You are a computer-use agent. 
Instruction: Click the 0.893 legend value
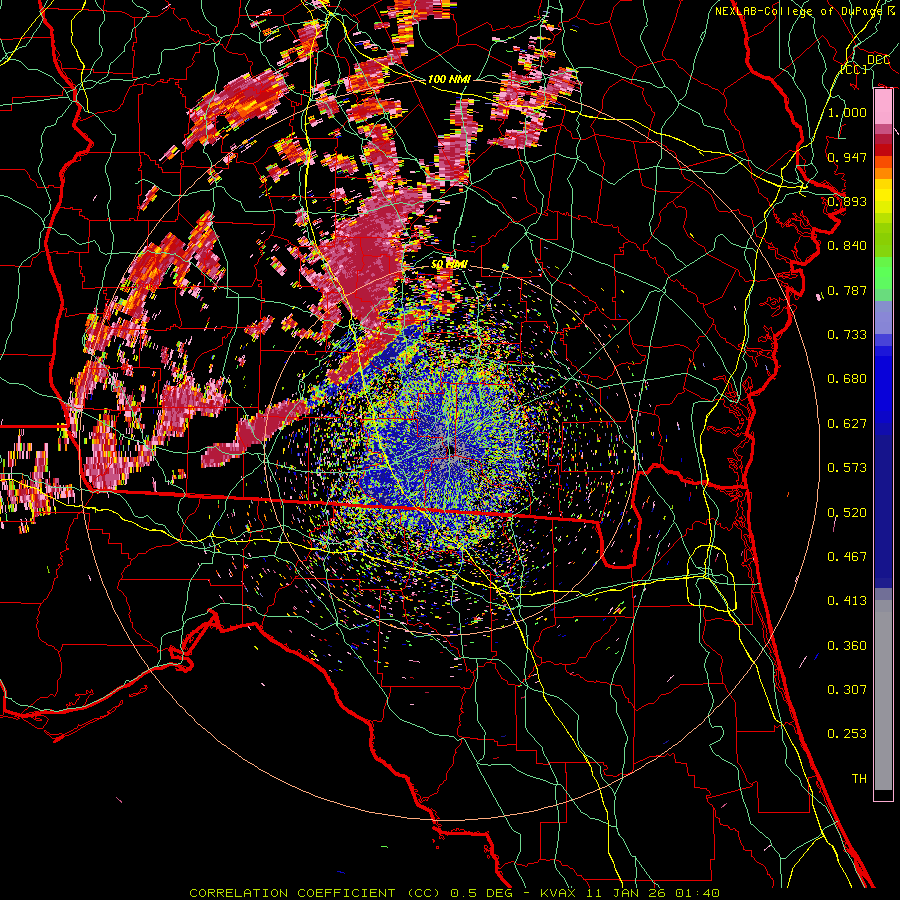pos(847,201)
